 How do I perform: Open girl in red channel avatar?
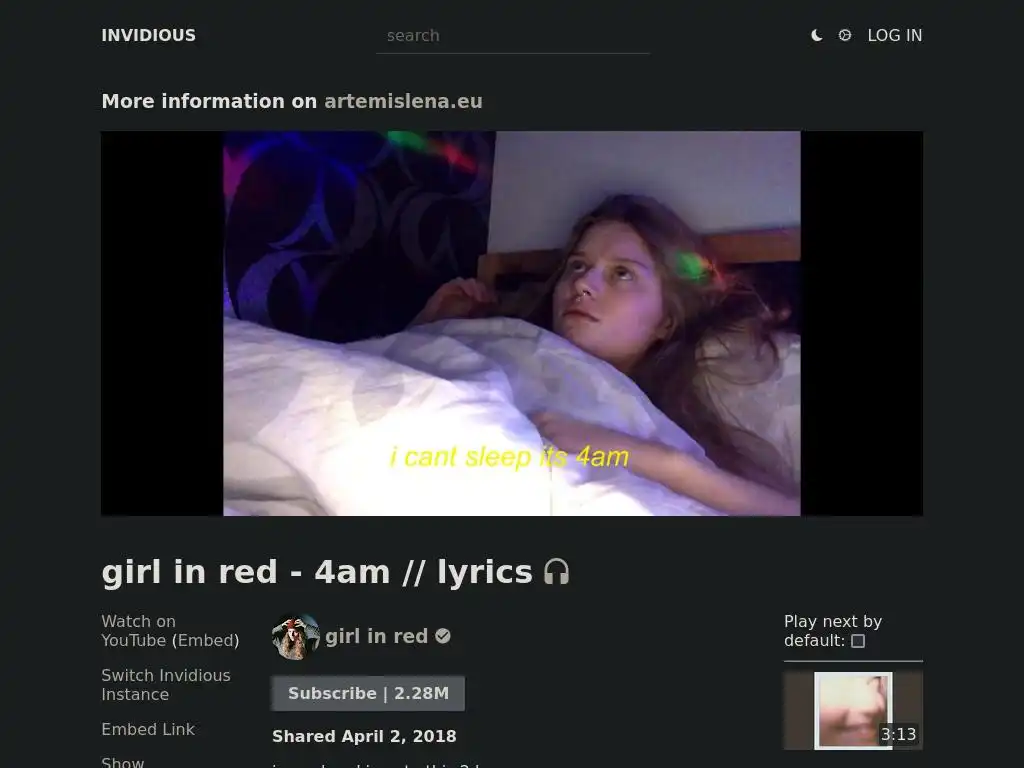coord(296,636)
